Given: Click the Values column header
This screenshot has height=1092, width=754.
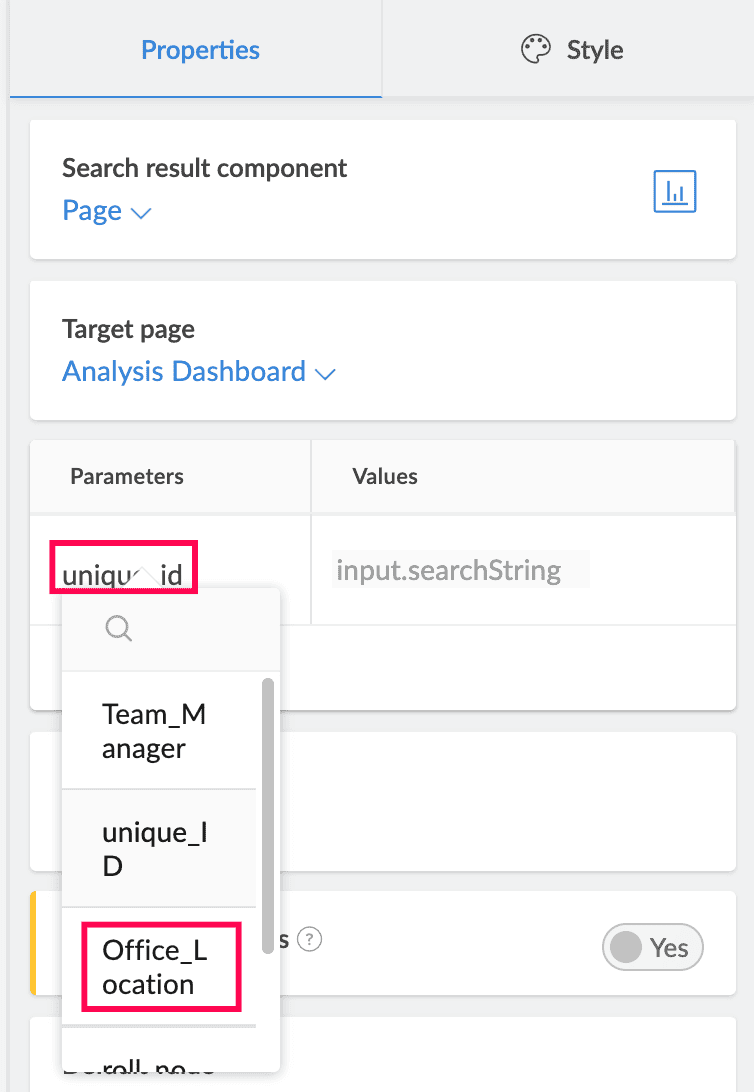Looking at the screenshot, I should [385, 476].
